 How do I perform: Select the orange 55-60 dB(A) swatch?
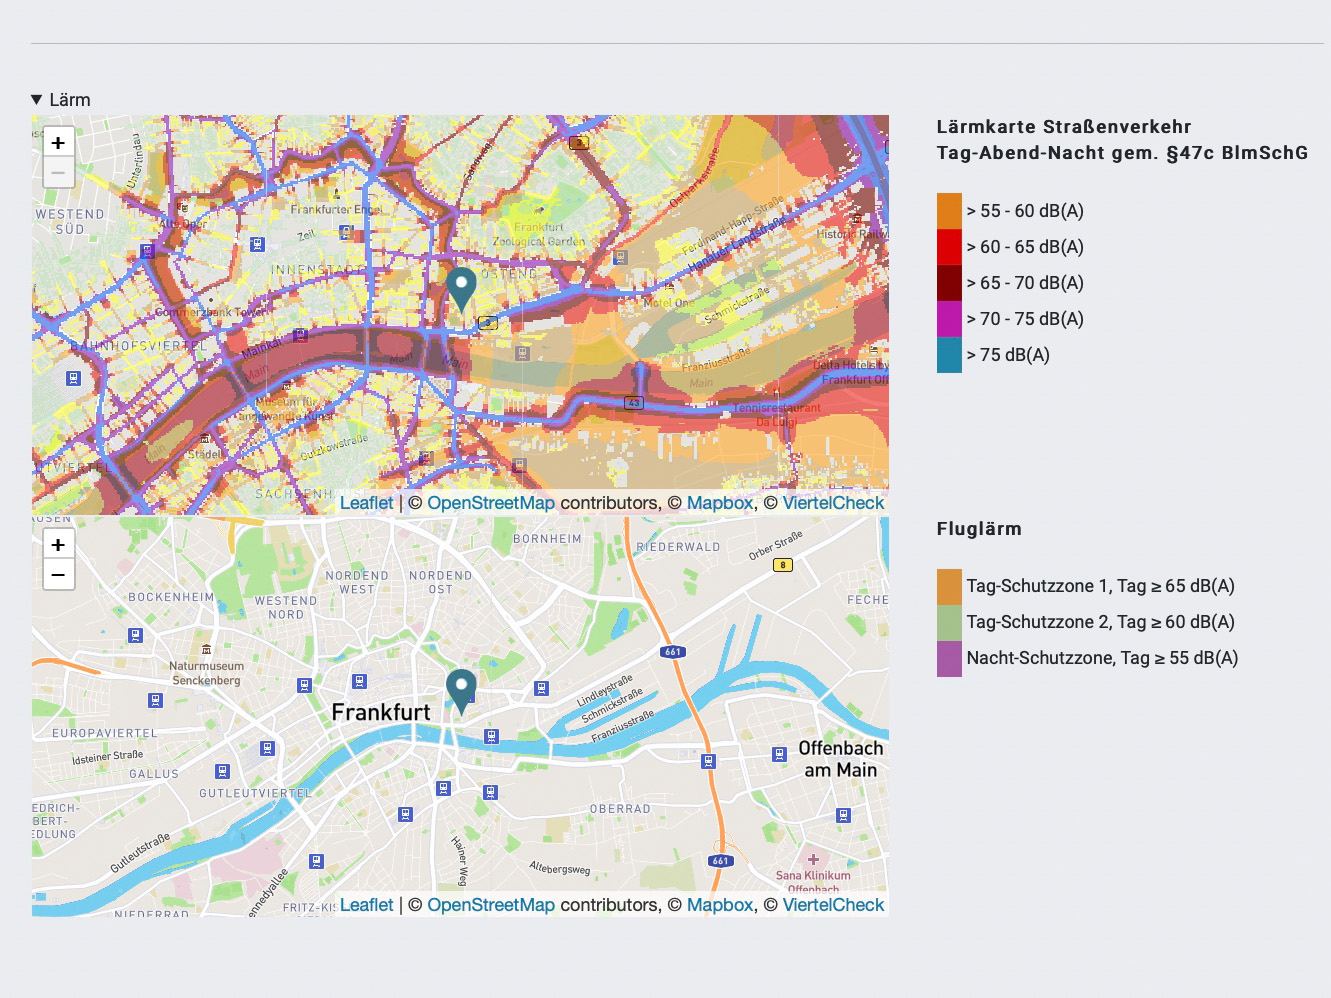pos(948,211)
